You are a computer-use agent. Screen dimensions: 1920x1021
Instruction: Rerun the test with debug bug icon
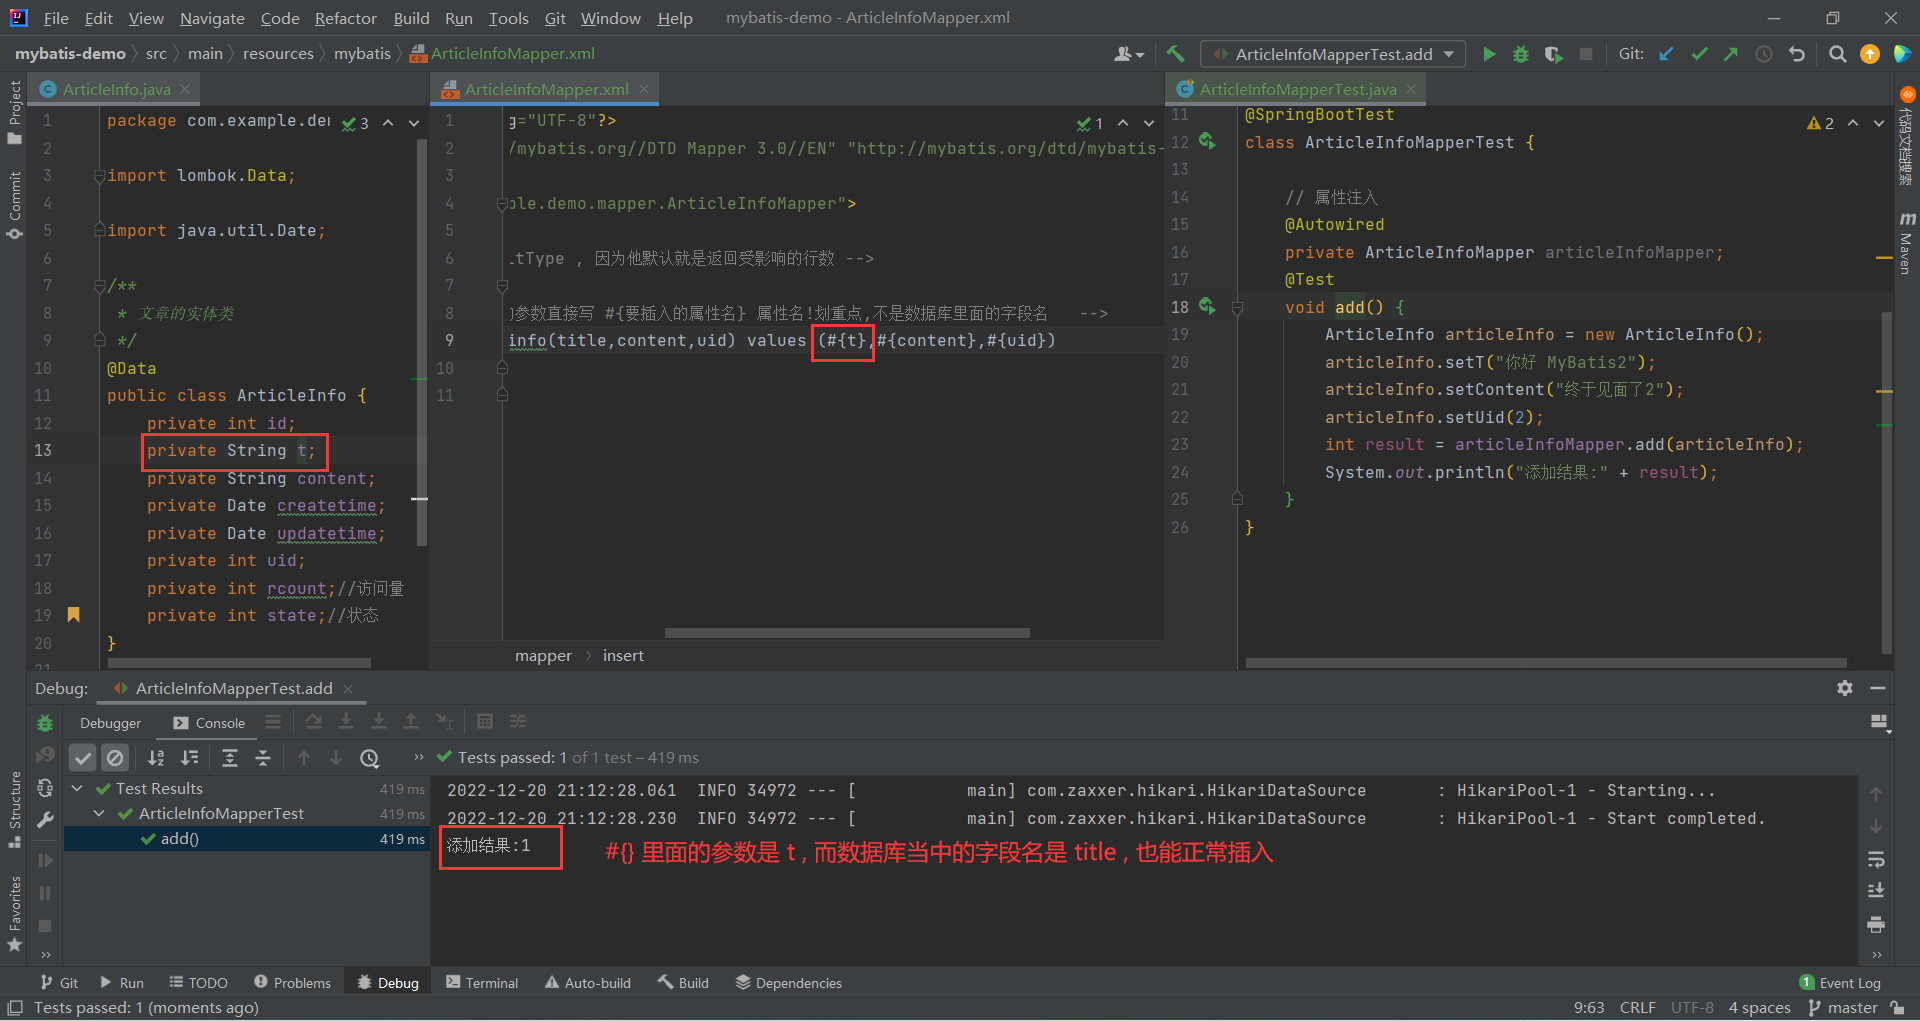pyautogui.click(x=45, y=723)
